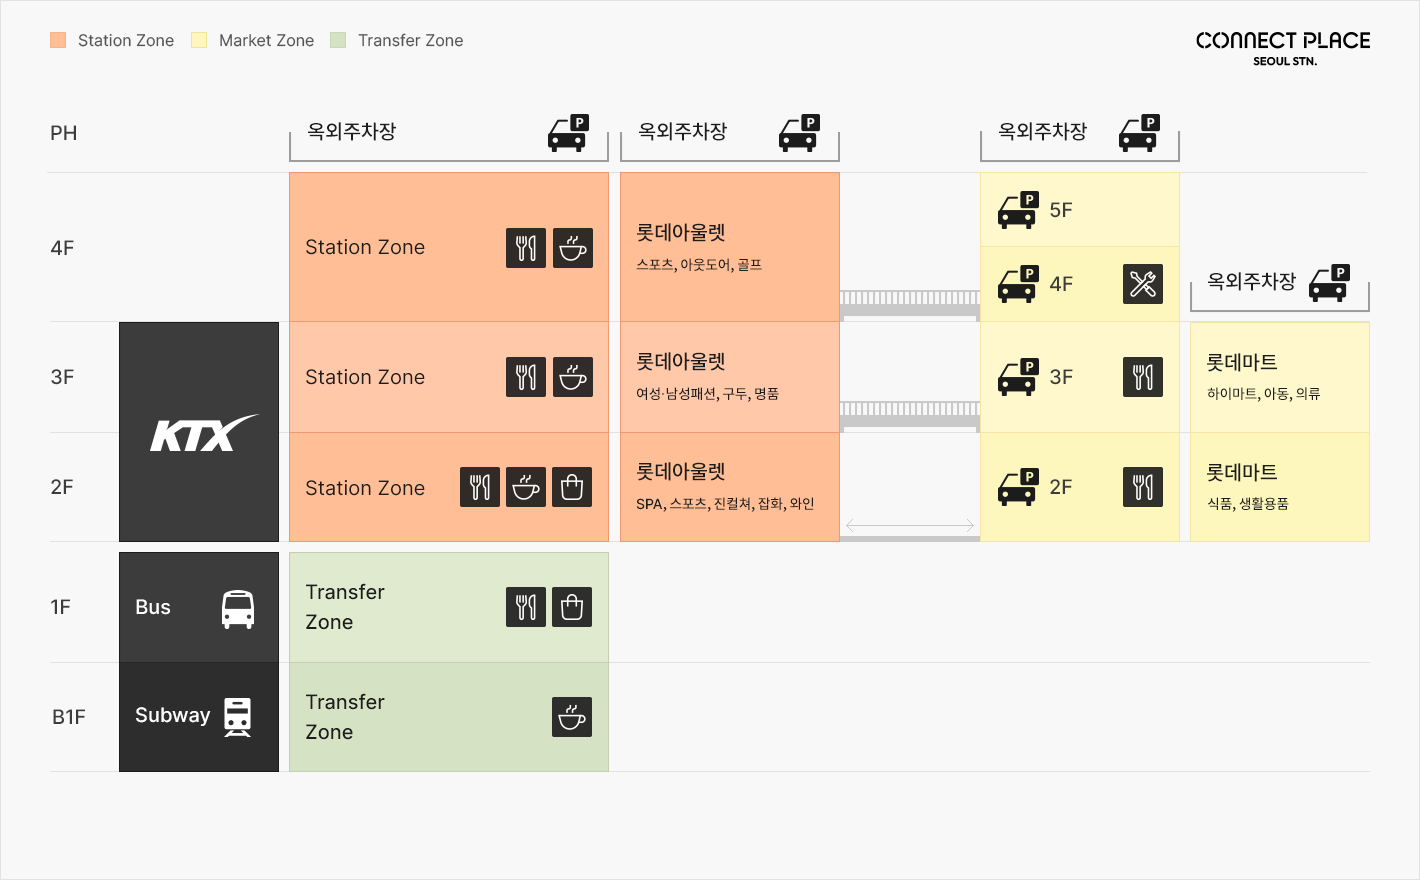Click the parking icon above 롯데마트
This screenshot has height=880, width=1420.
coord(1330,283)
